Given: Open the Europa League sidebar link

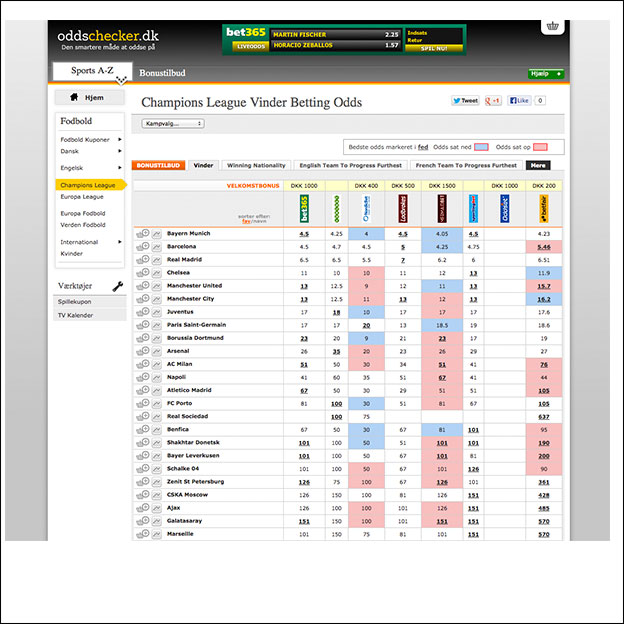Looking at the screenshot, I should 82,197.
